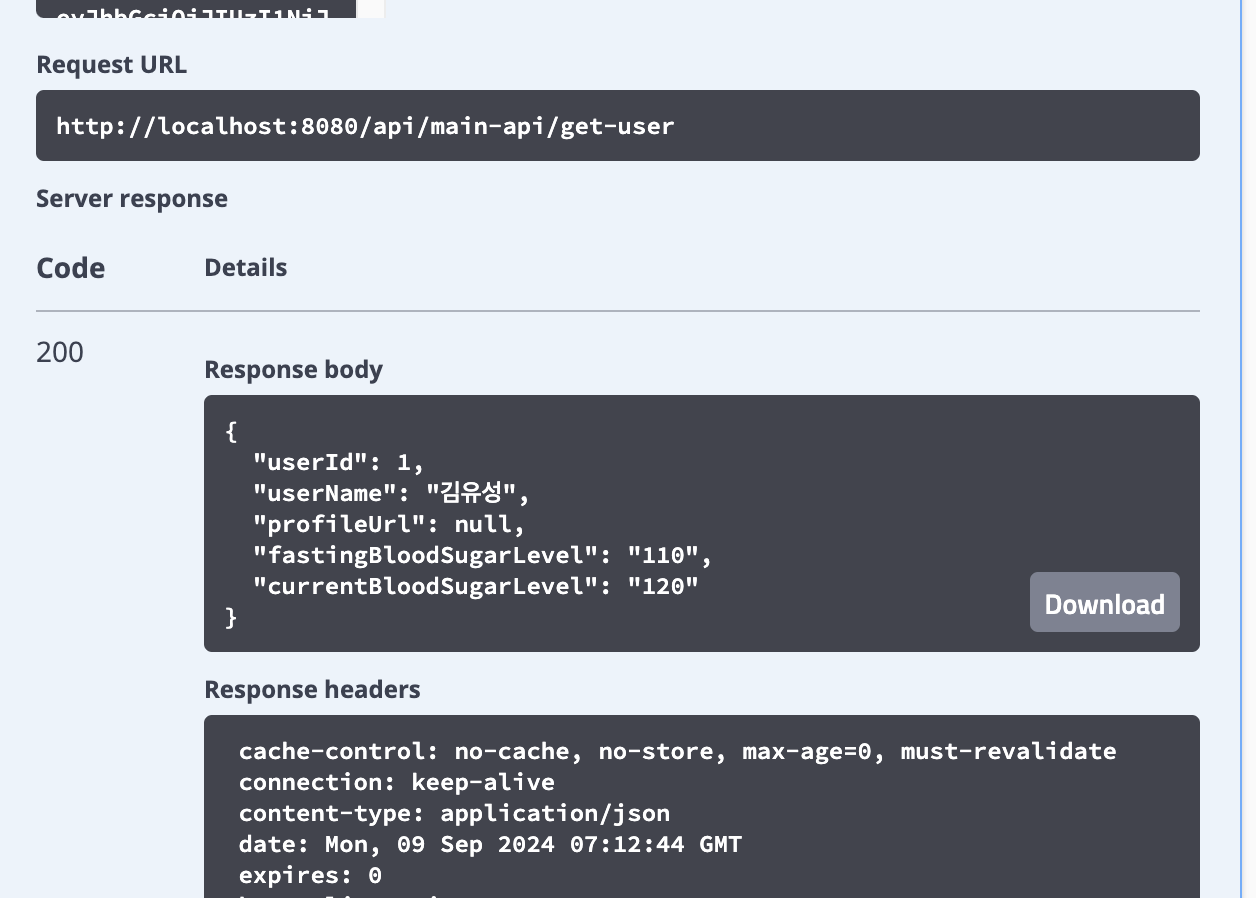Viewport: 1256px width, 898px height.
Task: Click the cache-control header line
Action: coord(678,751)
